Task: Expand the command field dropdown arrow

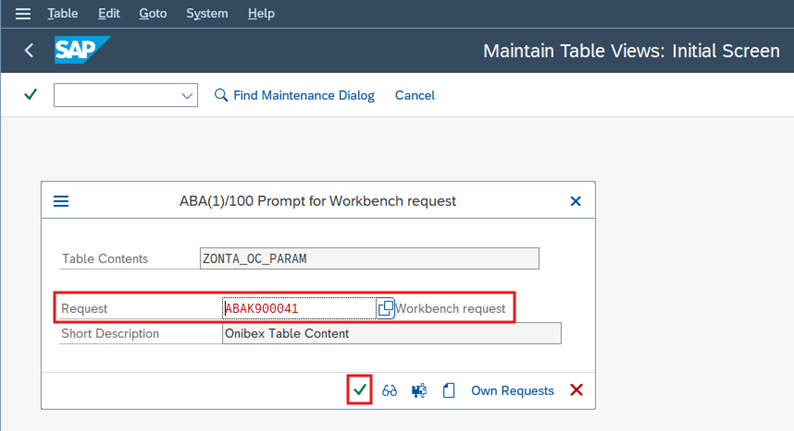Action: (187, 96)
